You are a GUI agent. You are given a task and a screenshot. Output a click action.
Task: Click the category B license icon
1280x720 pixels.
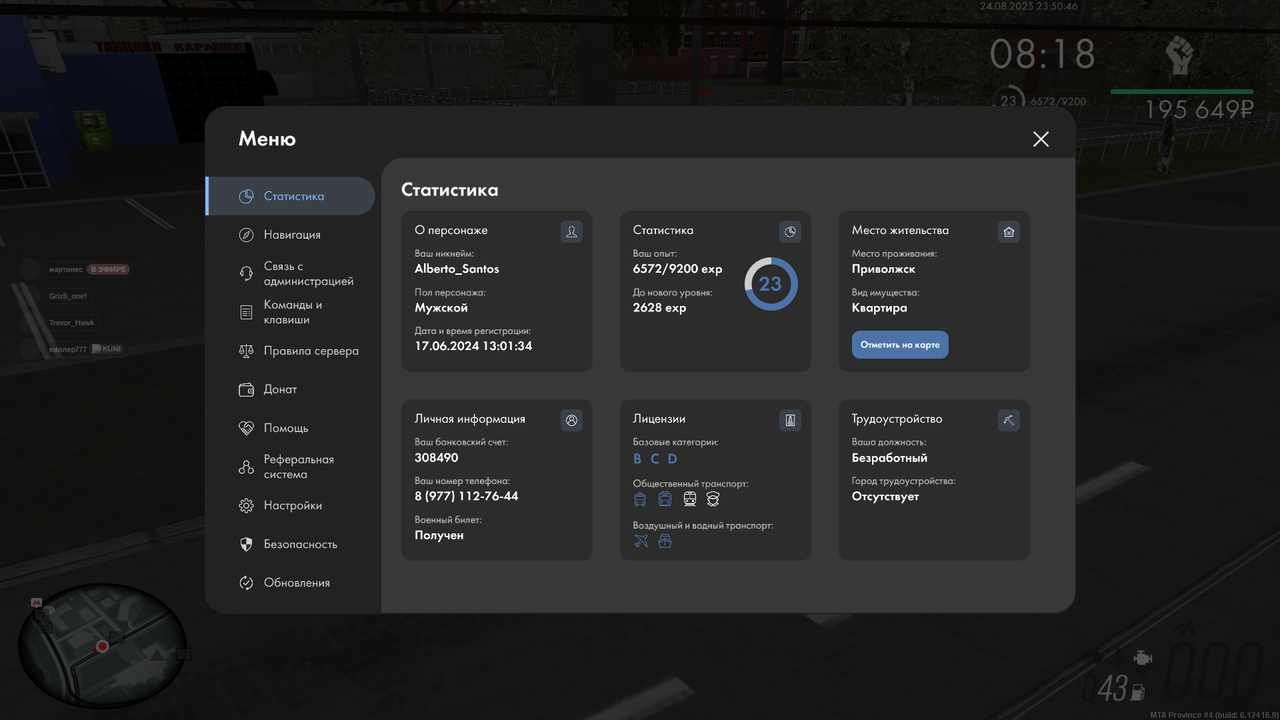pos(637,459)
